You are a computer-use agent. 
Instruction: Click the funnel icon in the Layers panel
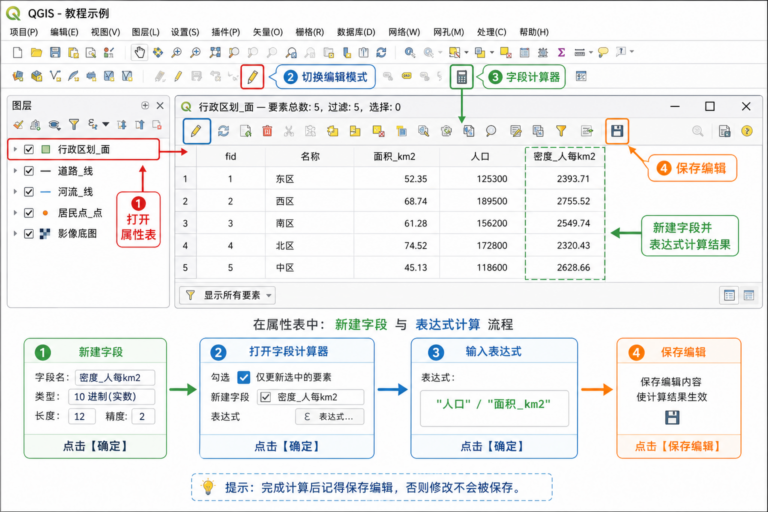[73, 125]
